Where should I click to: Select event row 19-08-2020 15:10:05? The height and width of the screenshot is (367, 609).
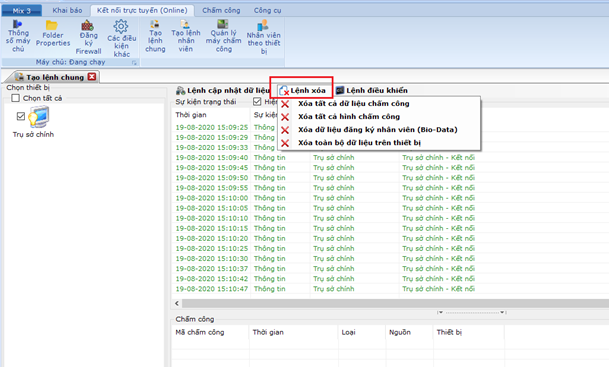coord(390,208)
